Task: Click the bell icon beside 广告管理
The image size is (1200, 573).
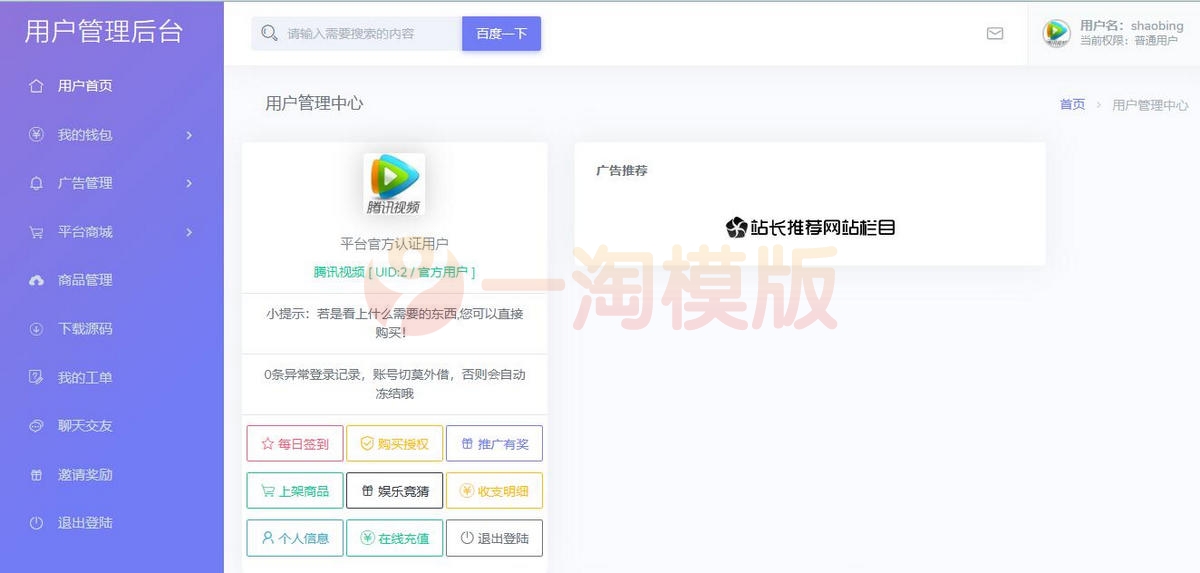Action: tap(37, 183)
